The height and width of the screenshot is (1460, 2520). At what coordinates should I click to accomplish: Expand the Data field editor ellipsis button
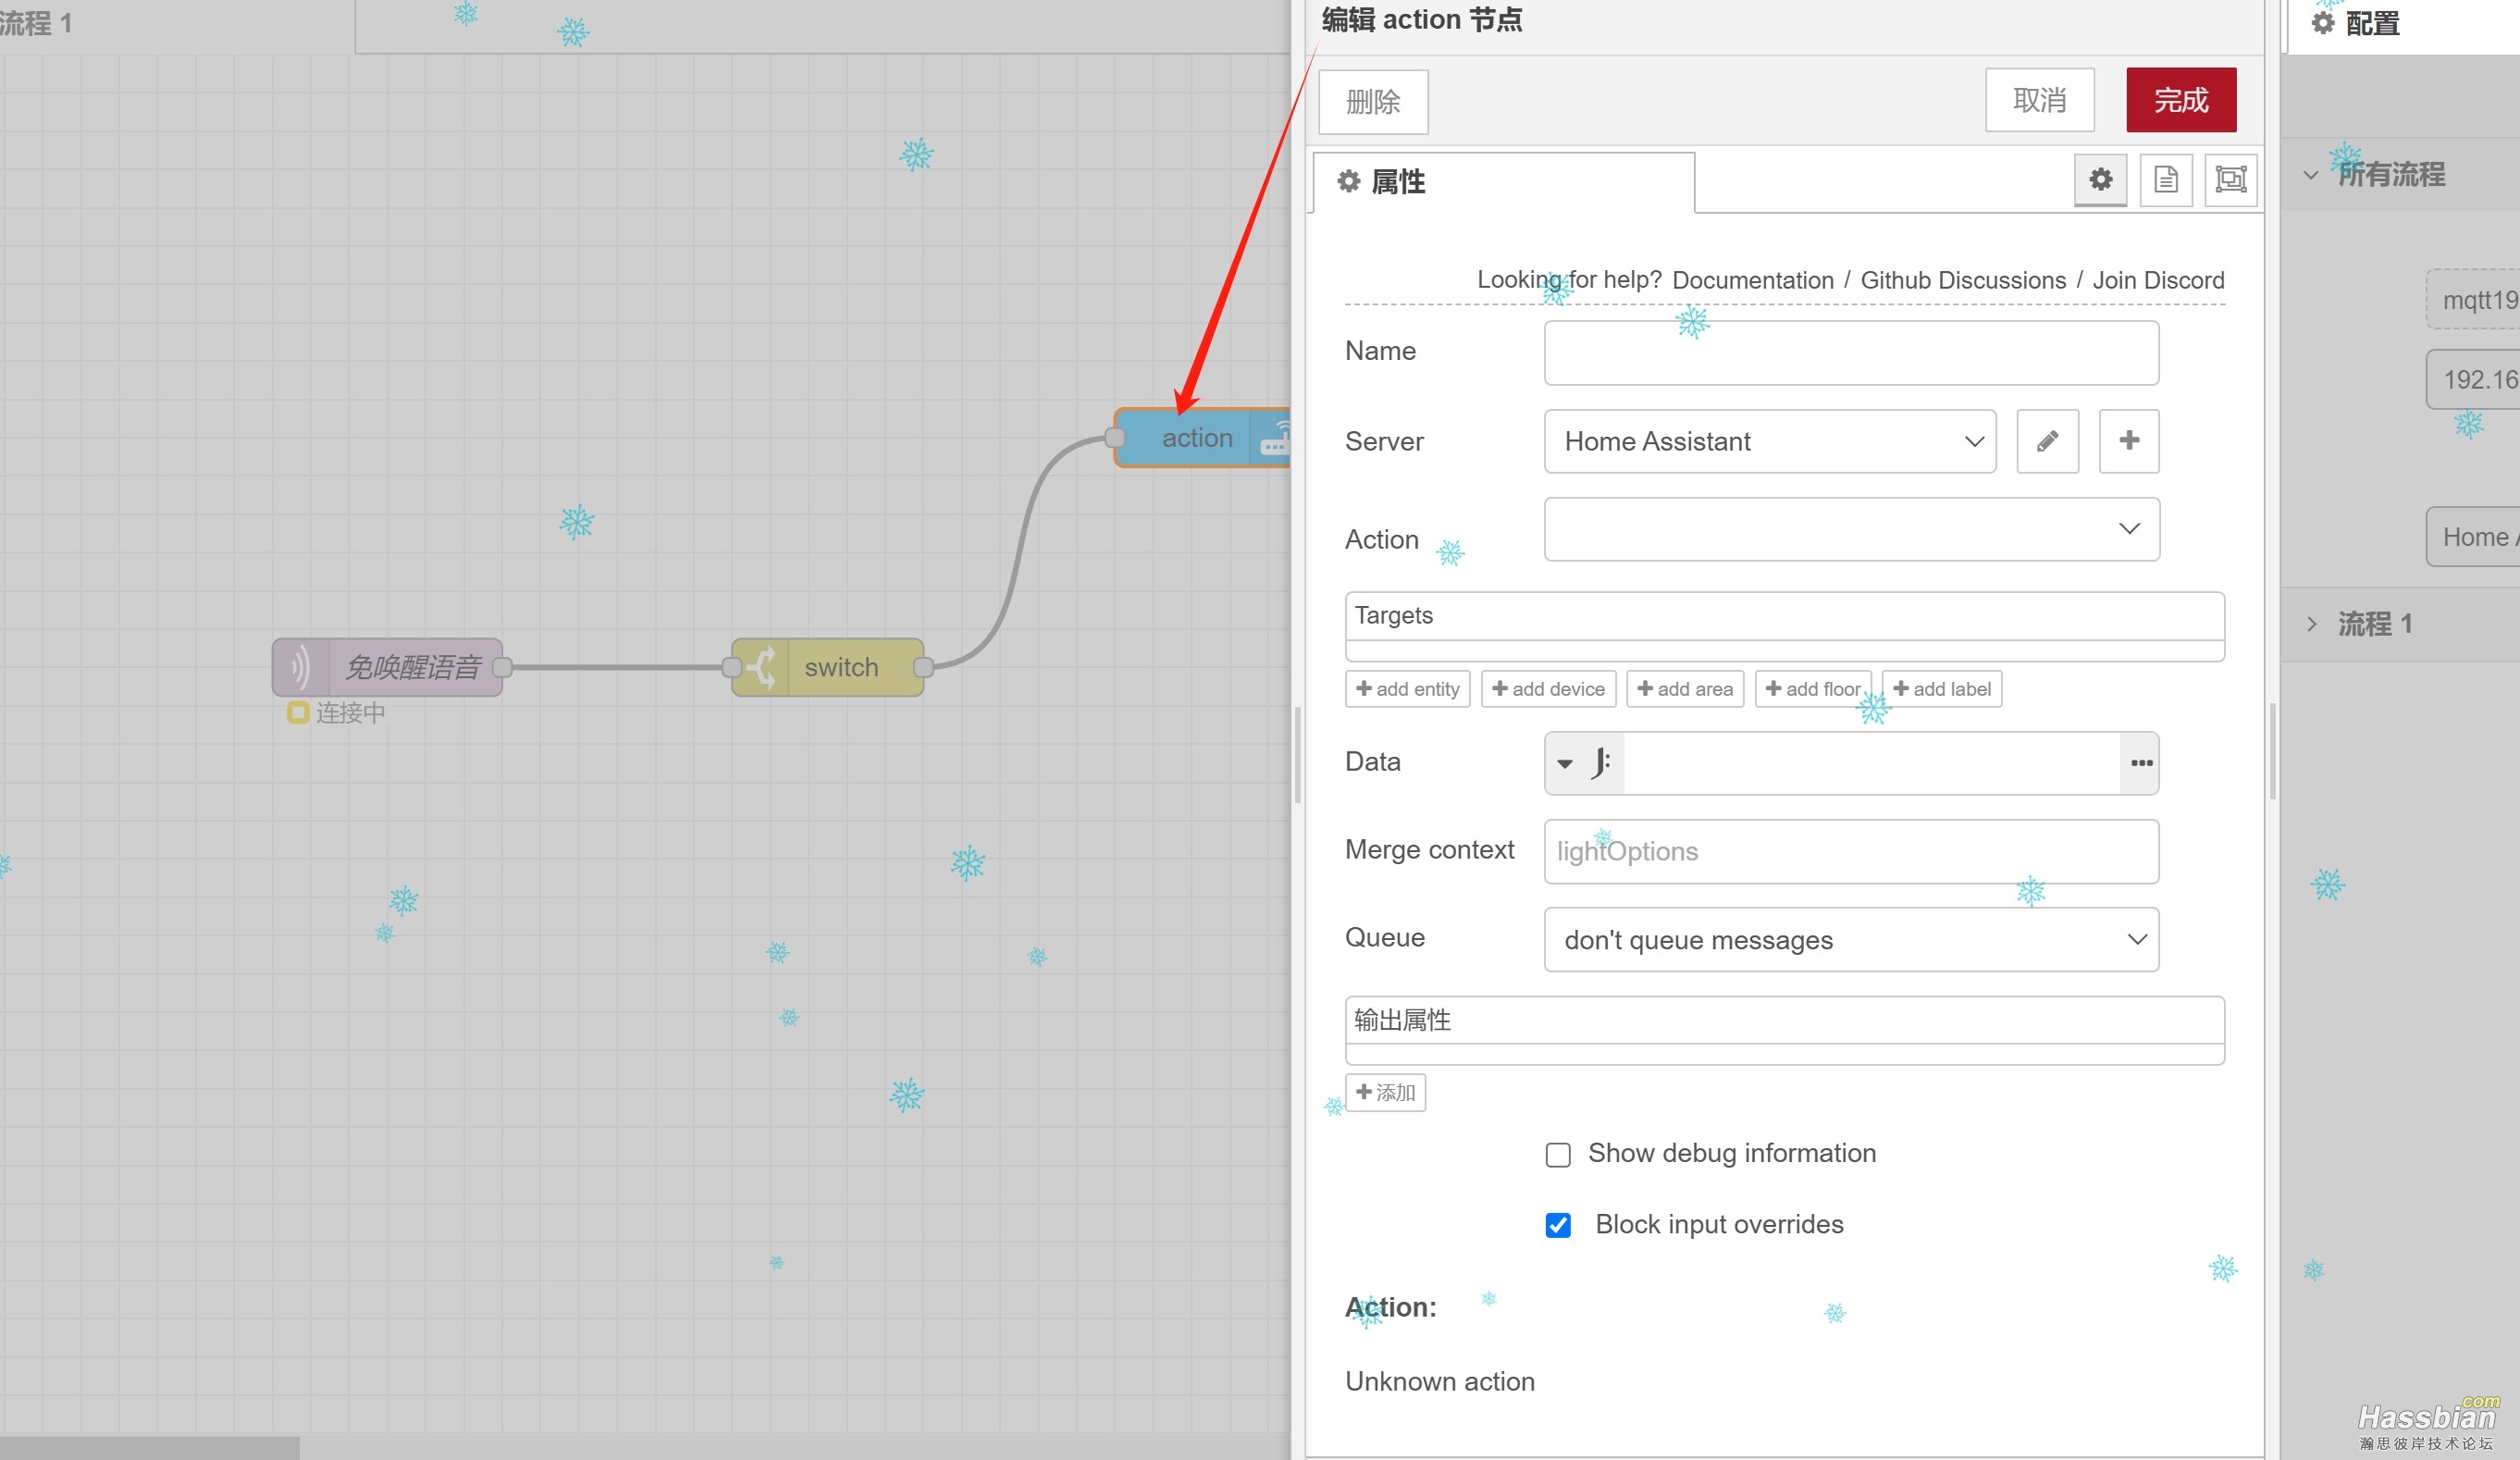tap(2140, 763)
